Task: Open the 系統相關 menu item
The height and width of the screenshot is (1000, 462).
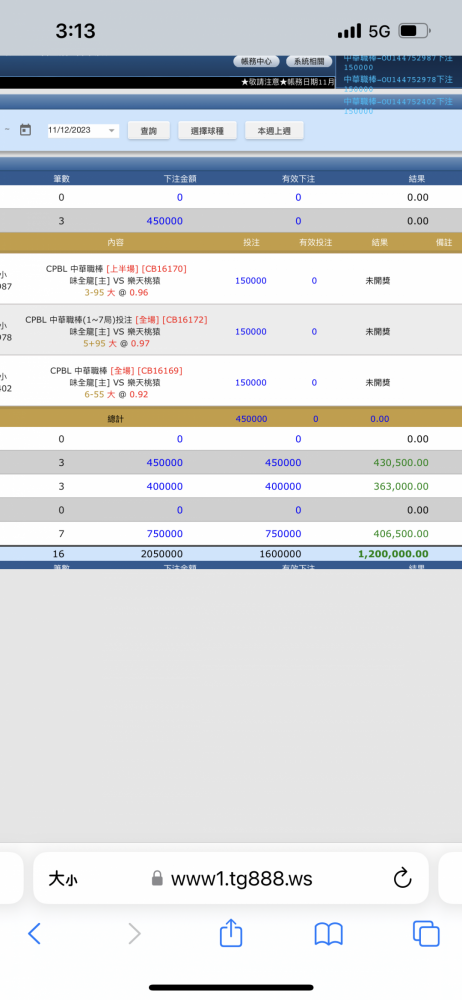Action: coord(309,62)
